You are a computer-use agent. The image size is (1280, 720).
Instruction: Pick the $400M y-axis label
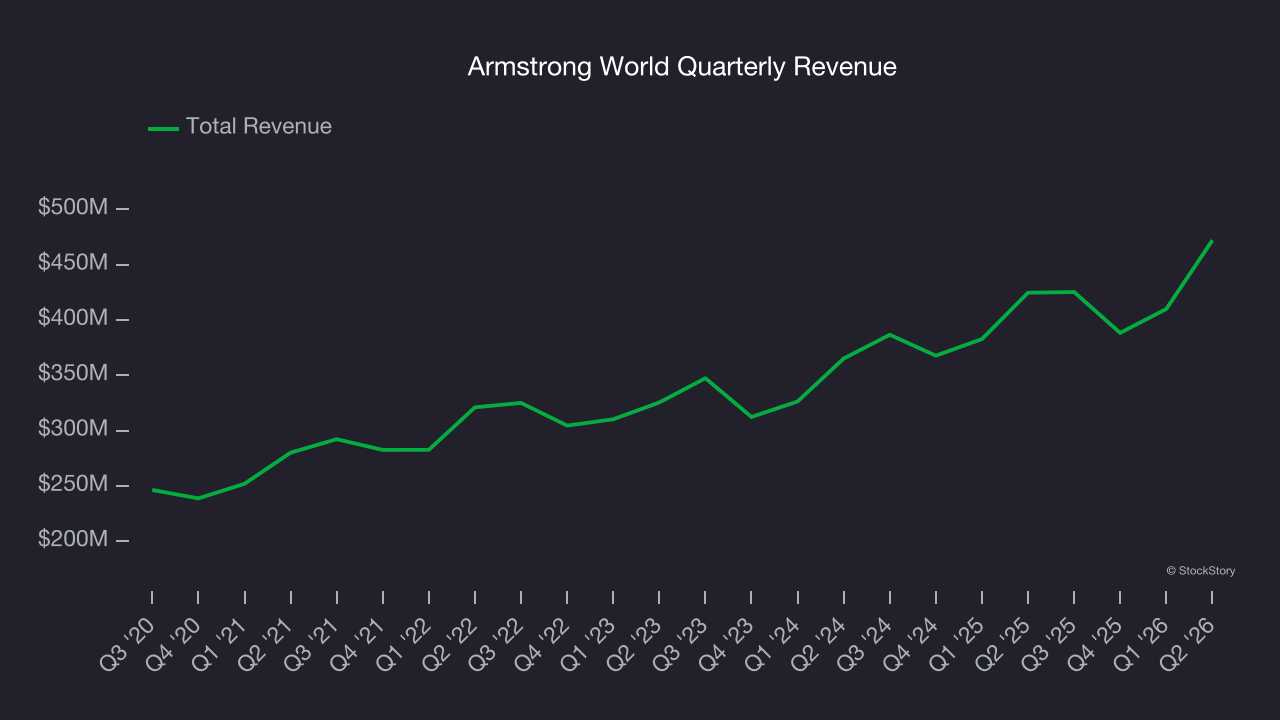[x=73, y=318]
